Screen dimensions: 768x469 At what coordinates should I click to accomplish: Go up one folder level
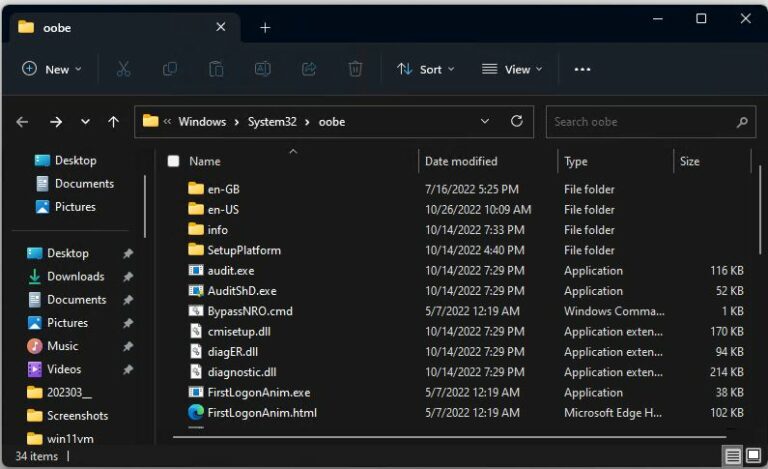click(x=113, y=122)
